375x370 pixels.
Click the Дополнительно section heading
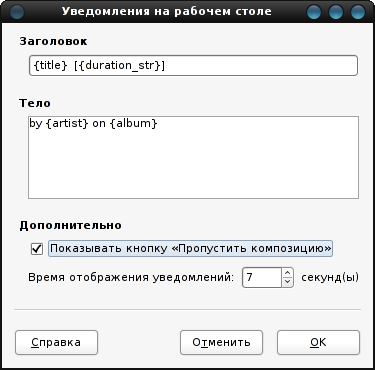click(70, 225)
